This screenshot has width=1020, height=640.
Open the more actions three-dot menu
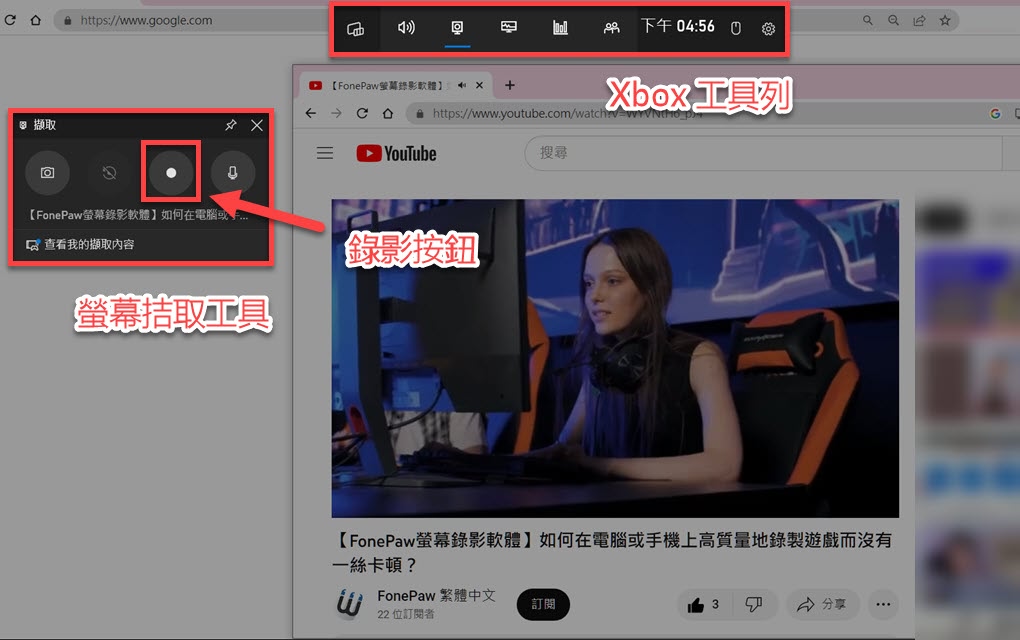point(883,605)
